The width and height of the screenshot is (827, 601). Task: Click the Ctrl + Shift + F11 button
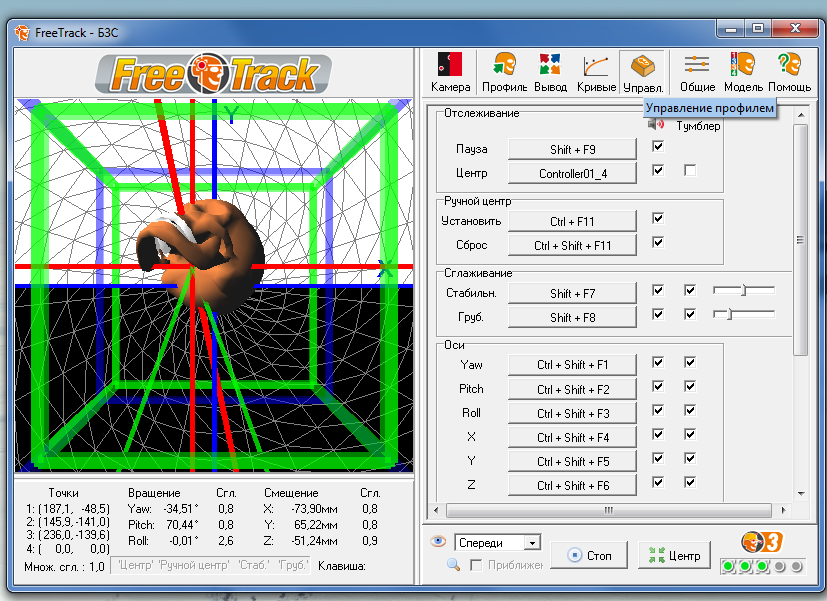(x=572, y=246)
